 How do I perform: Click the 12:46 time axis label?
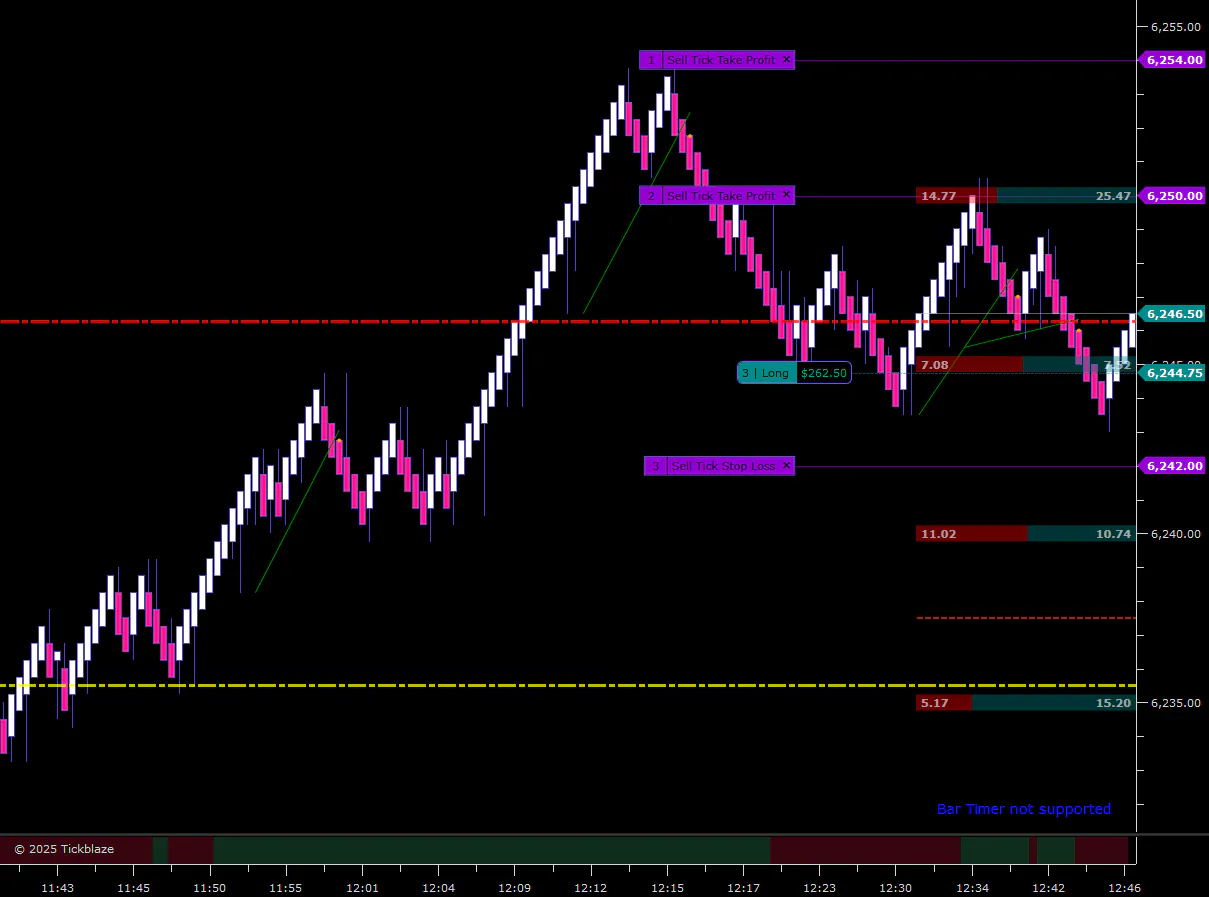coord(1124,888)
